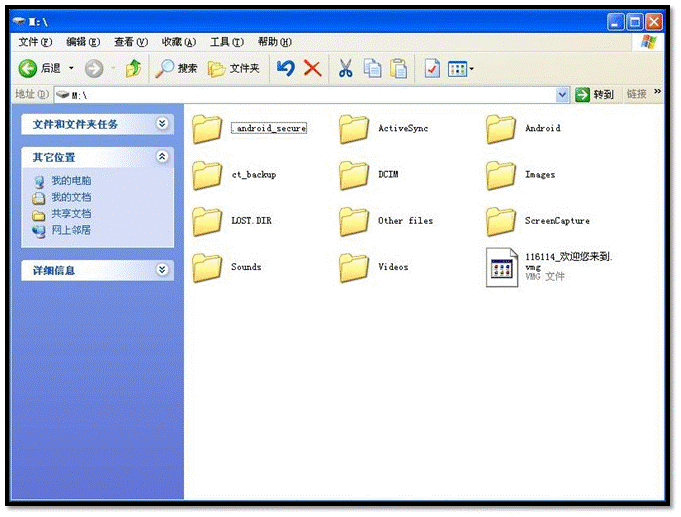Expand the address bar dropdown arrow
The width and height of the screenshot is (681, 517).
562,94
